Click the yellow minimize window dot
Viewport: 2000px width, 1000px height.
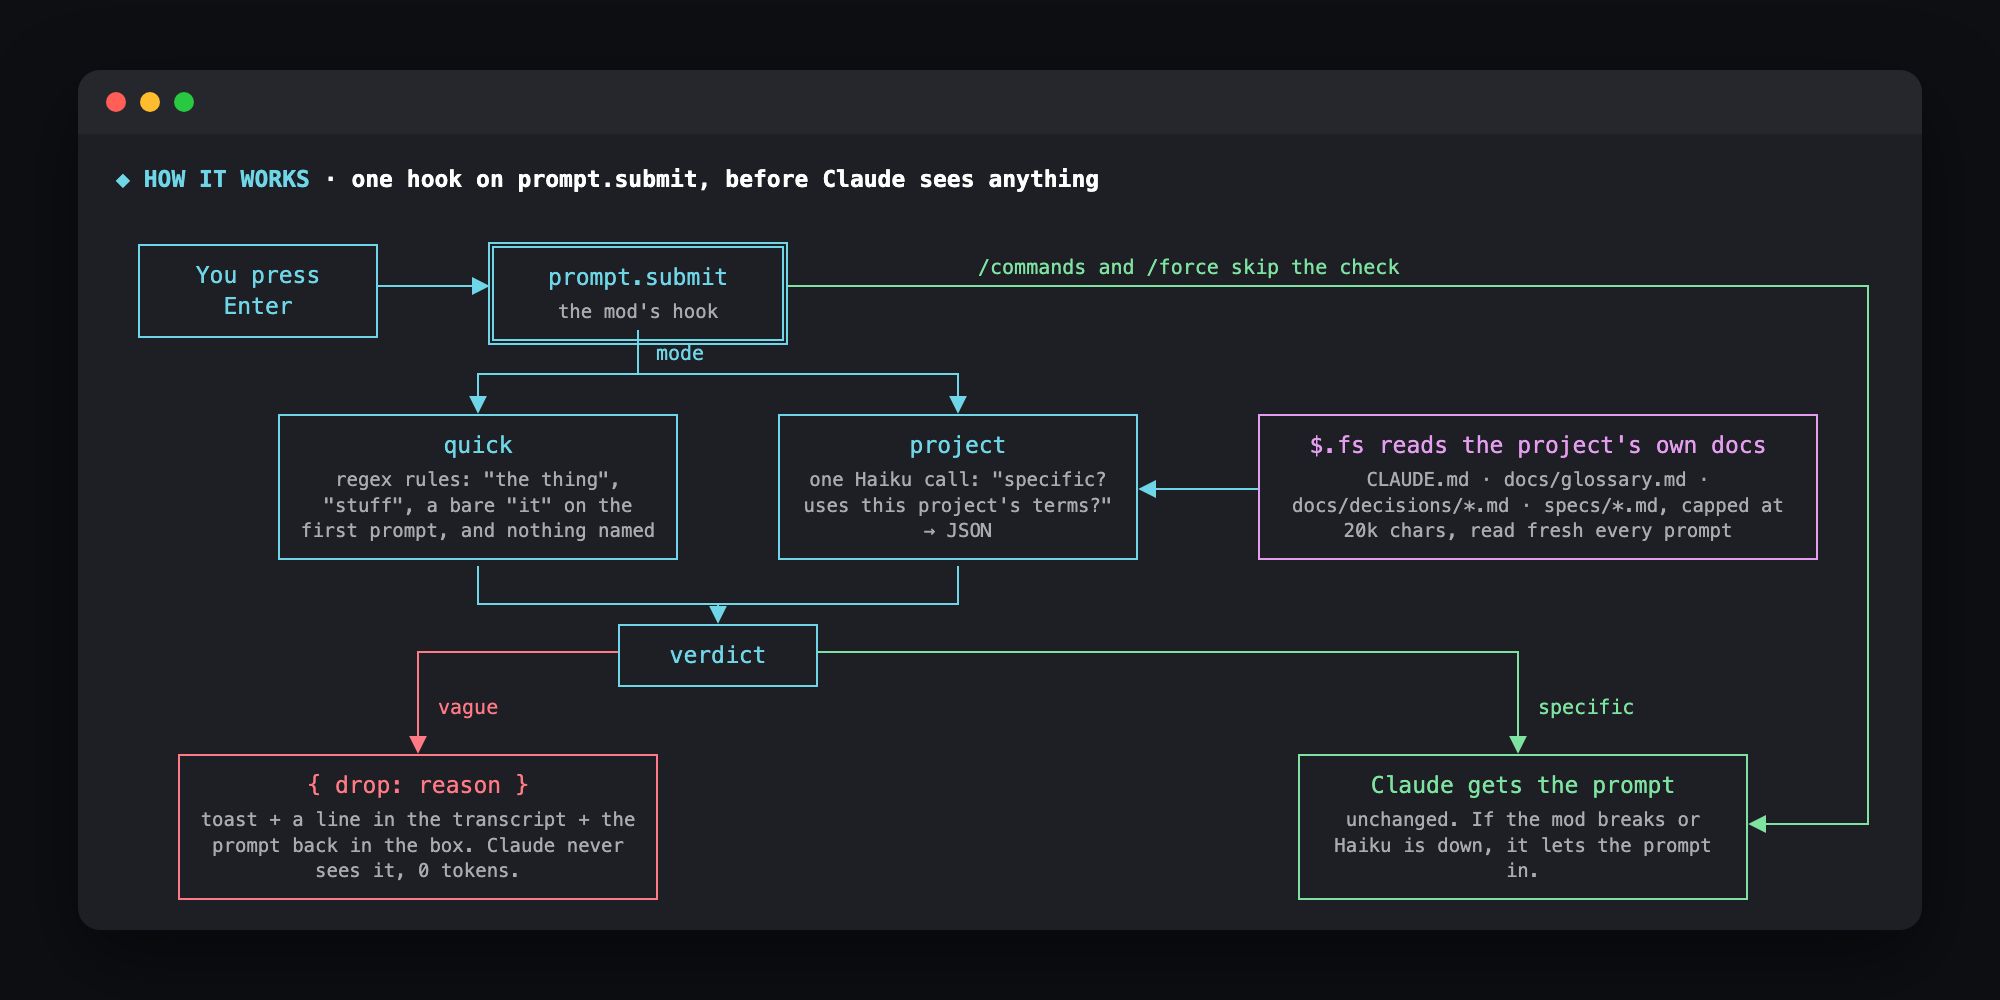(150, 102)
